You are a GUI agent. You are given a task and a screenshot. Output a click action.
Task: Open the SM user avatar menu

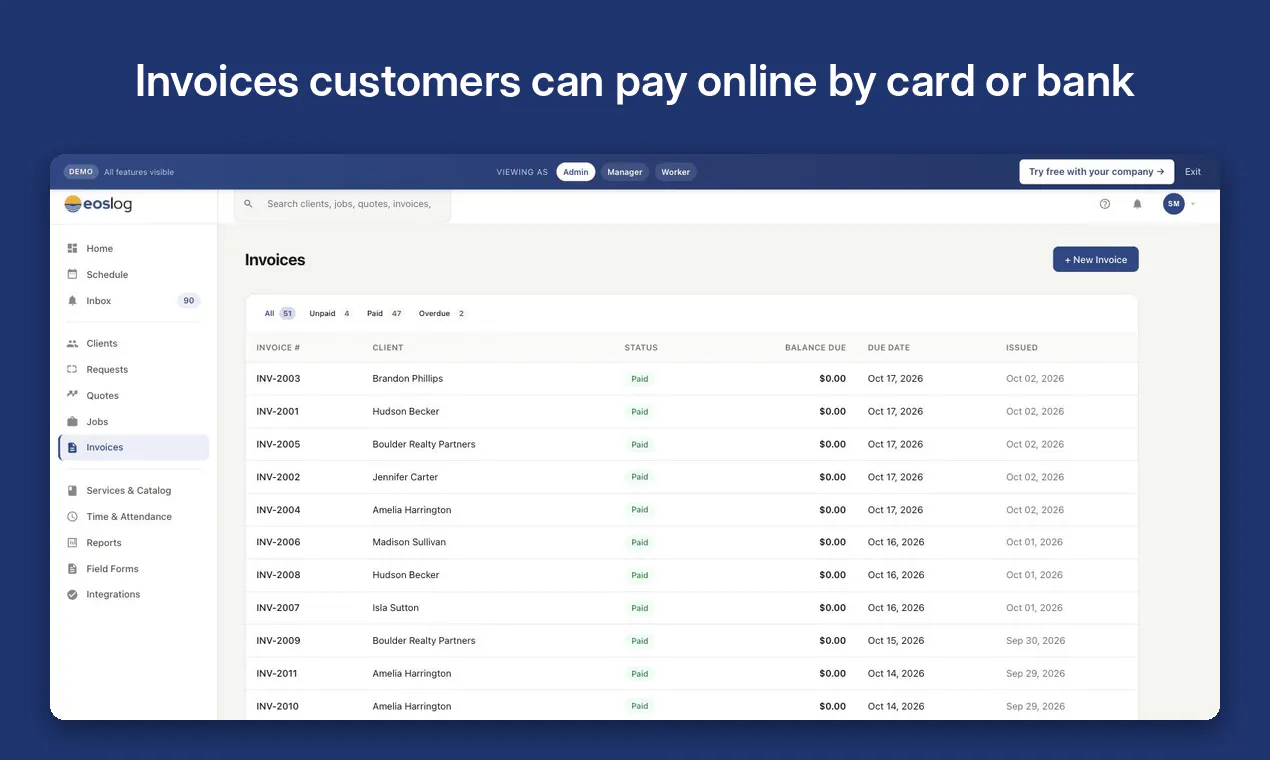coord(1174,204)
